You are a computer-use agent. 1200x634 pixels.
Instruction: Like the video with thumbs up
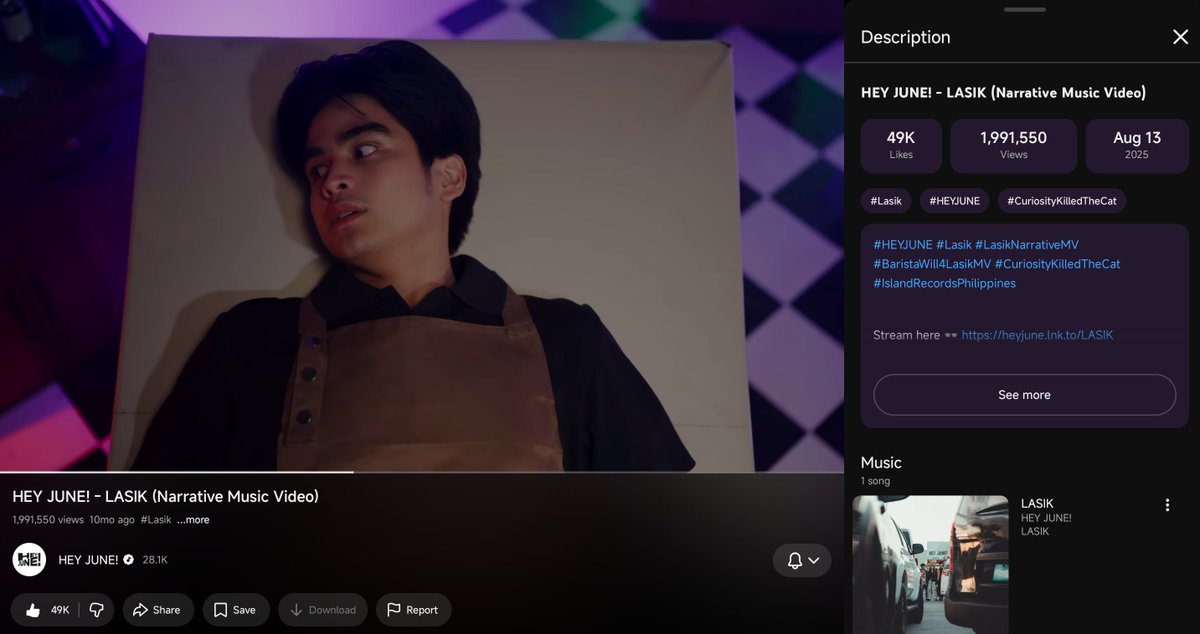[x=46, y=610]
